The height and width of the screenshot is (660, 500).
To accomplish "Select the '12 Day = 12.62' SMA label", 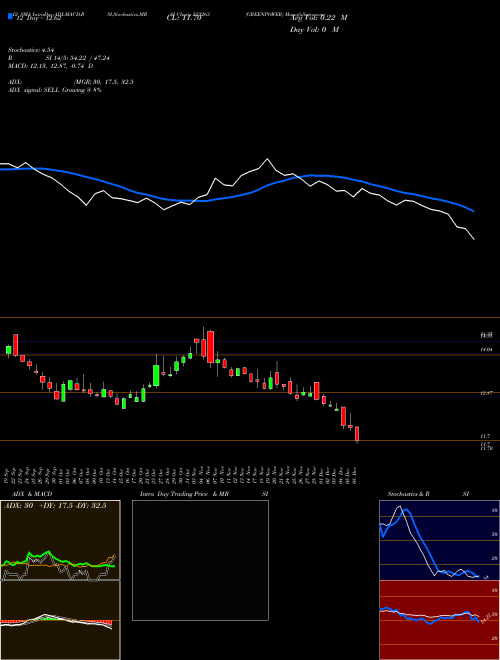I will [37, 18].
